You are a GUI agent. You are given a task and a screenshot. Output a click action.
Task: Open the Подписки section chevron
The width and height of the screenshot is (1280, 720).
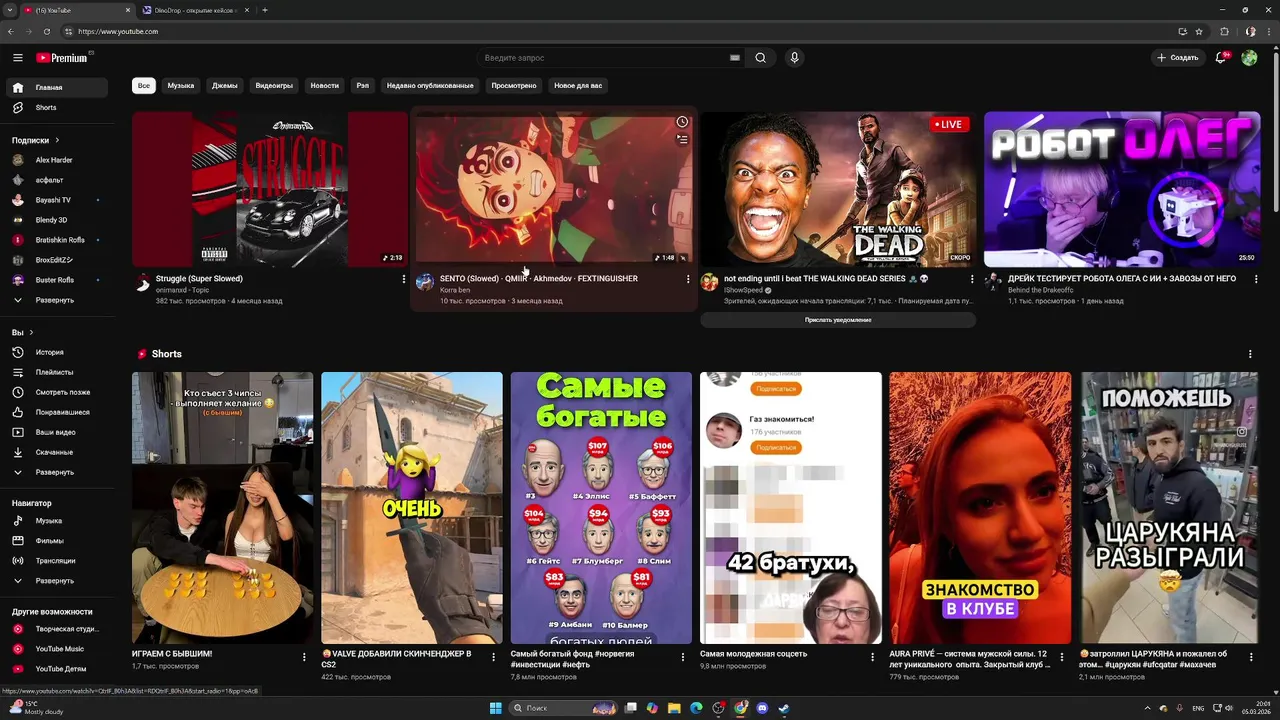point(57,140)
